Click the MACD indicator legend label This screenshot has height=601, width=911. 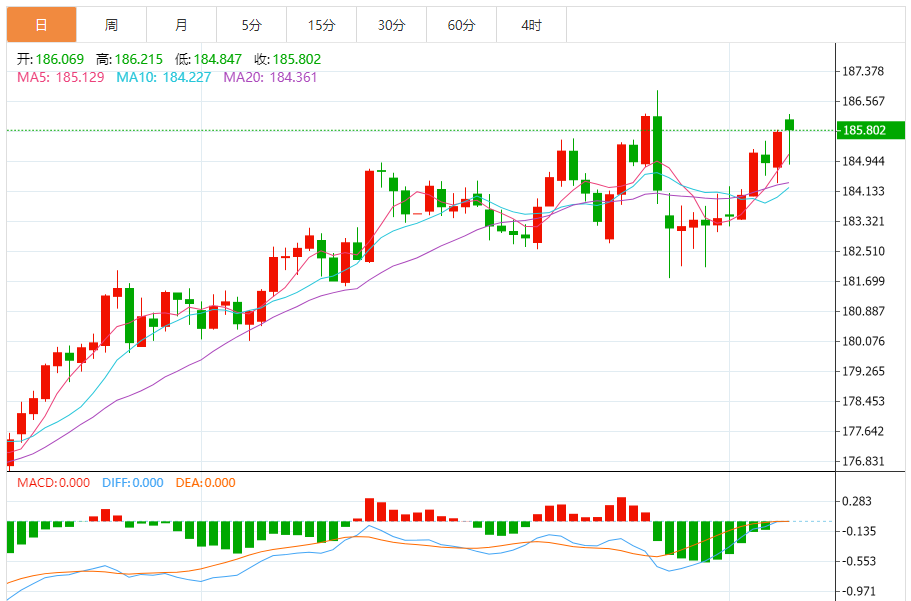click(x=50, y=483)
